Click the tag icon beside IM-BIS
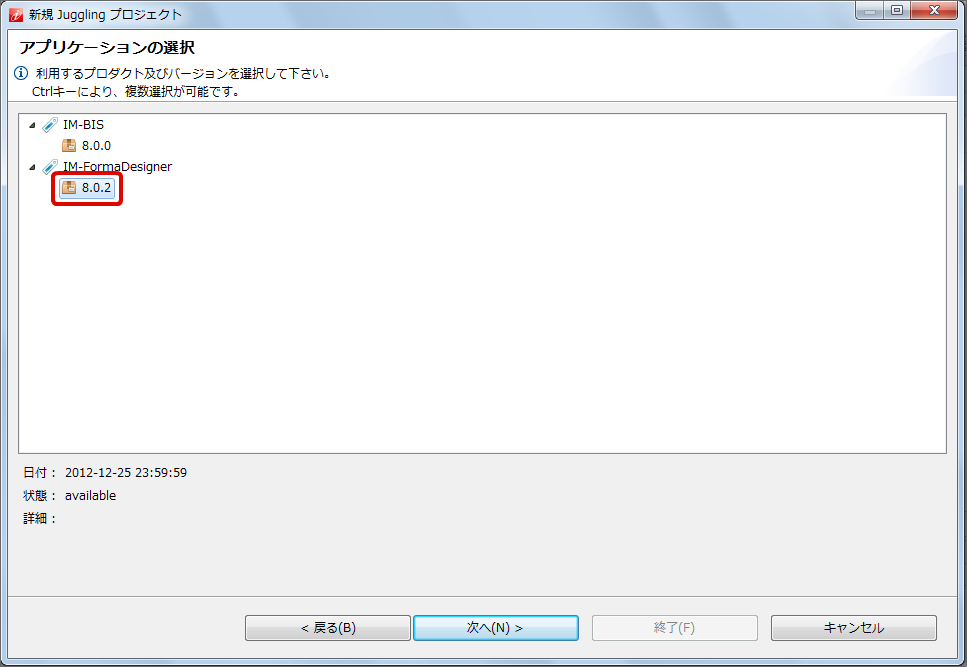 tap(50, 125)
